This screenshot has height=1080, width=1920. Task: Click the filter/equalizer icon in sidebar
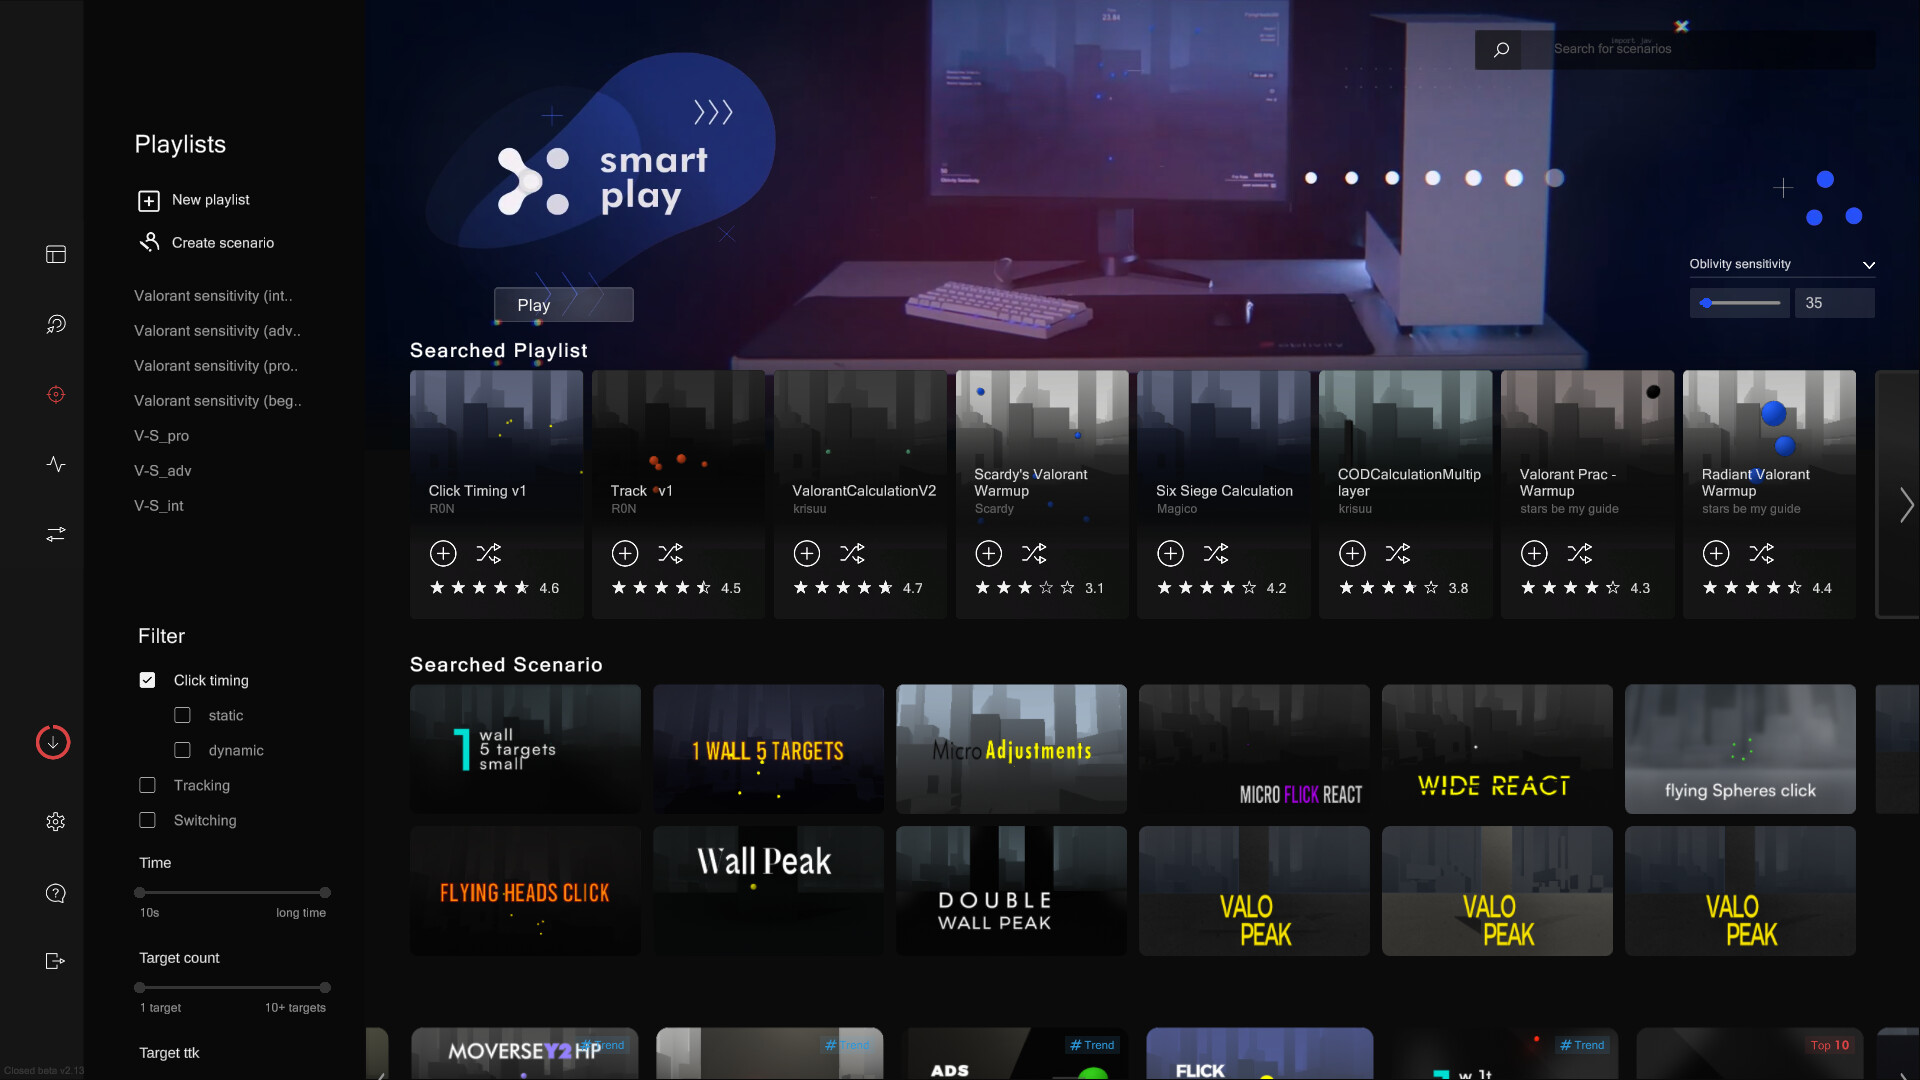click(55, 534)
